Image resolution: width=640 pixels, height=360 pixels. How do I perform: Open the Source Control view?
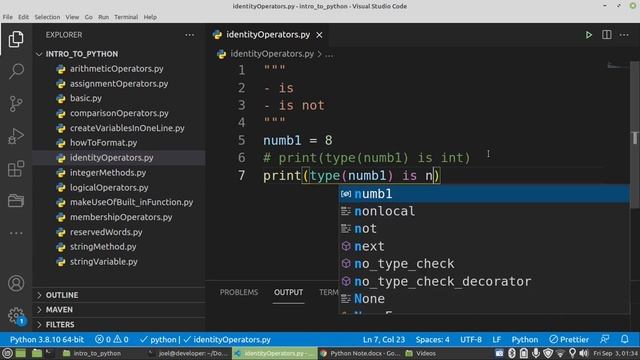(x=16, y=104)
